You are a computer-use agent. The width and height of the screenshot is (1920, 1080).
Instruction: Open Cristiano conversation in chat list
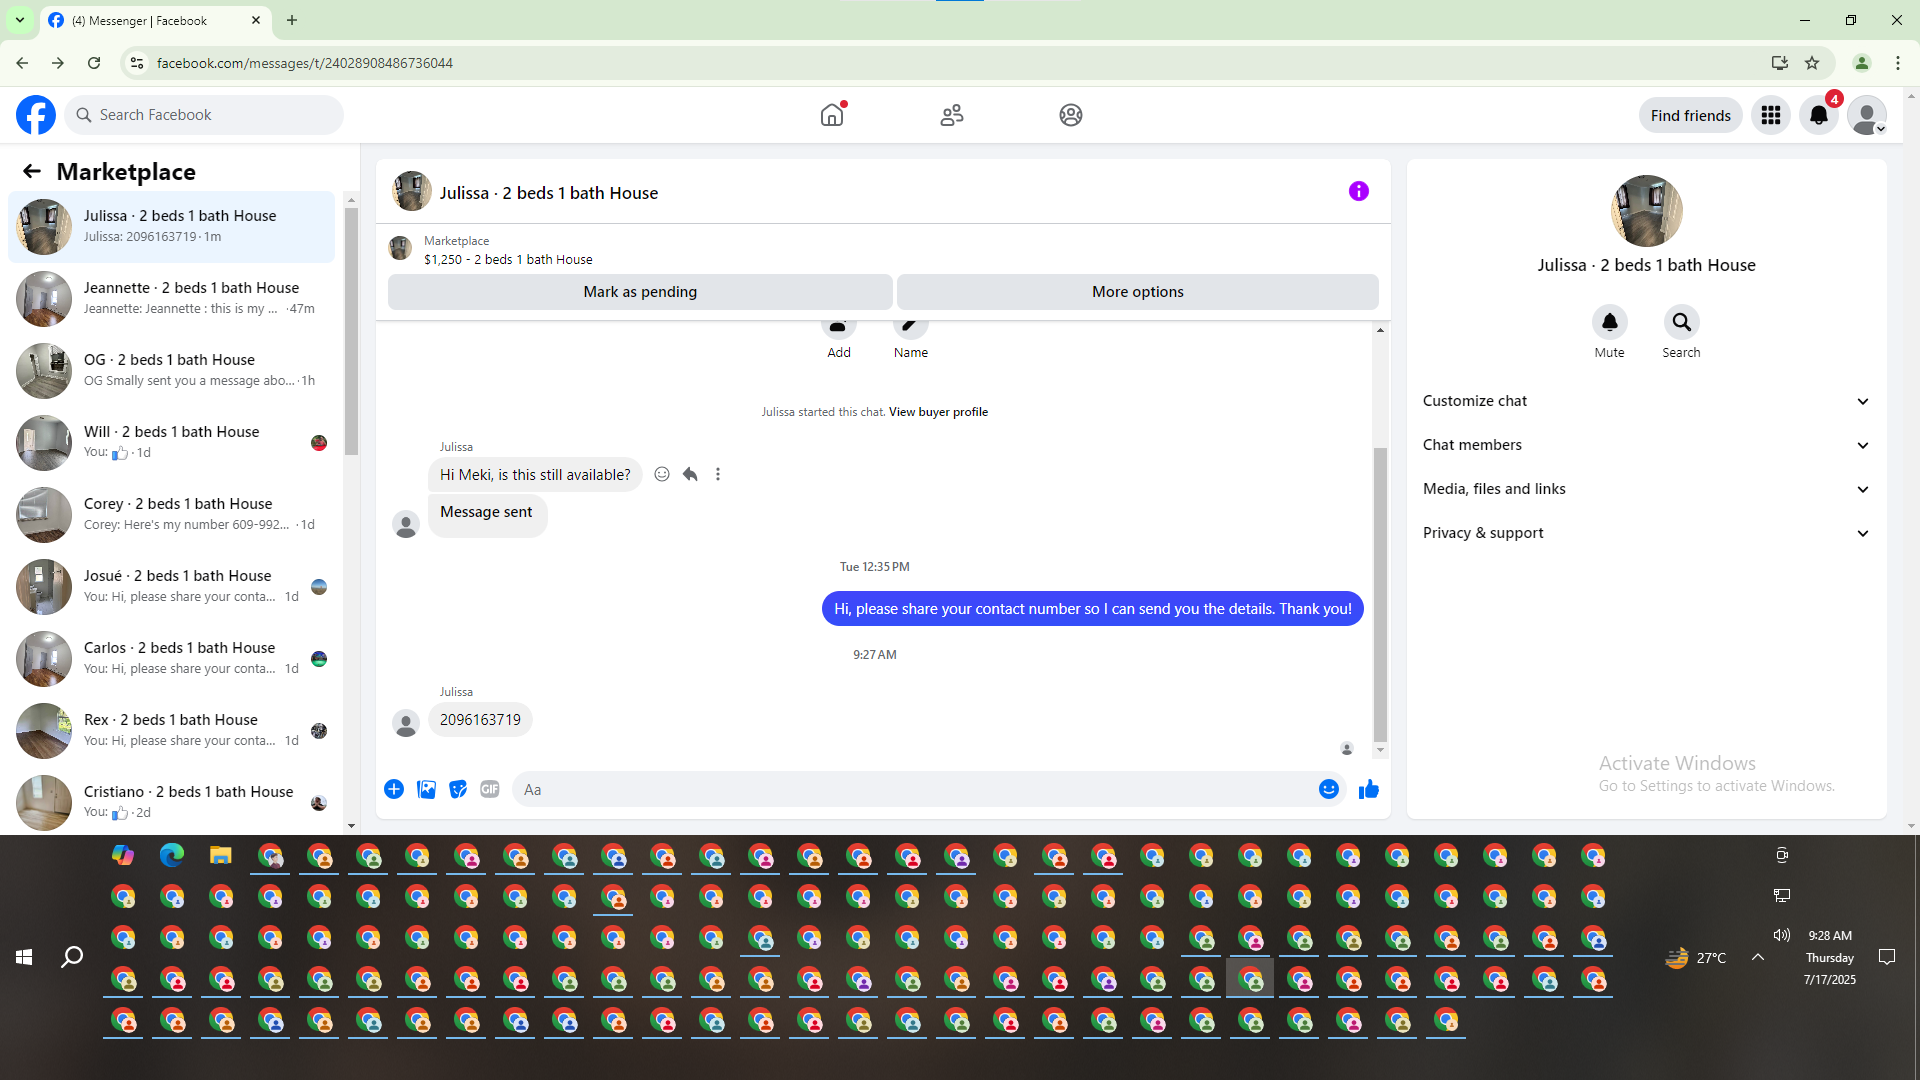(x=172, y=801)
